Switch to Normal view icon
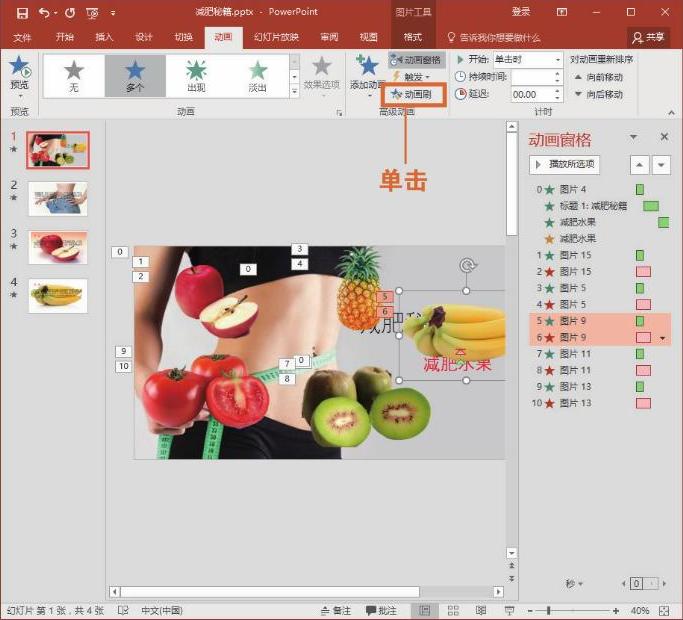 [424, 610]
